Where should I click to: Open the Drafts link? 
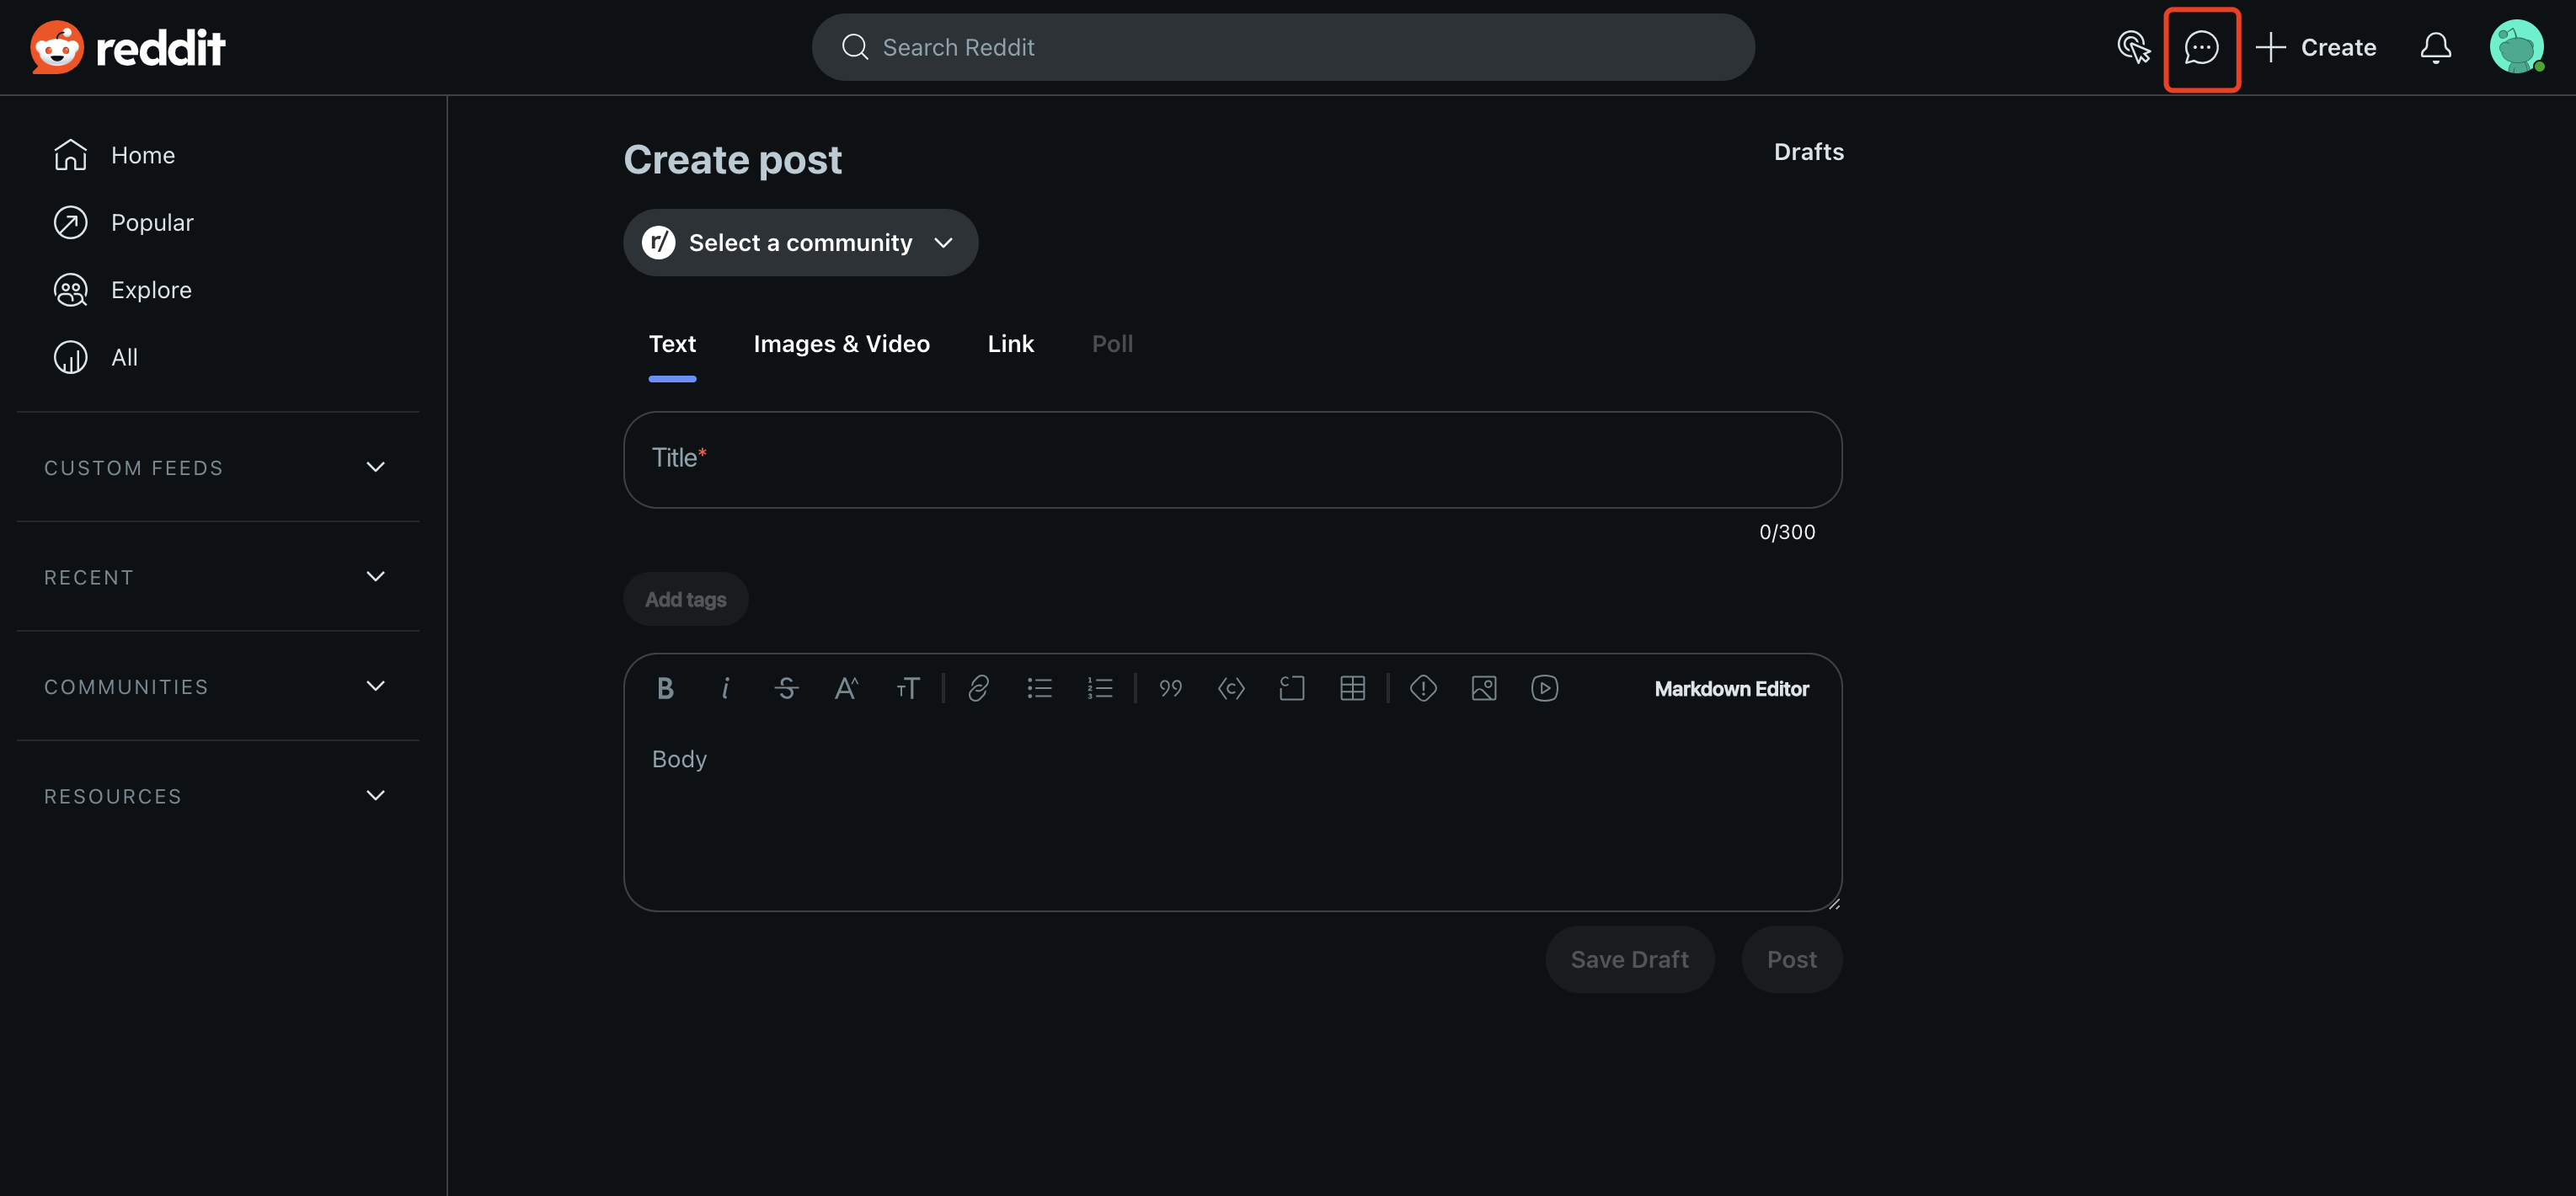click(1808, 152)
